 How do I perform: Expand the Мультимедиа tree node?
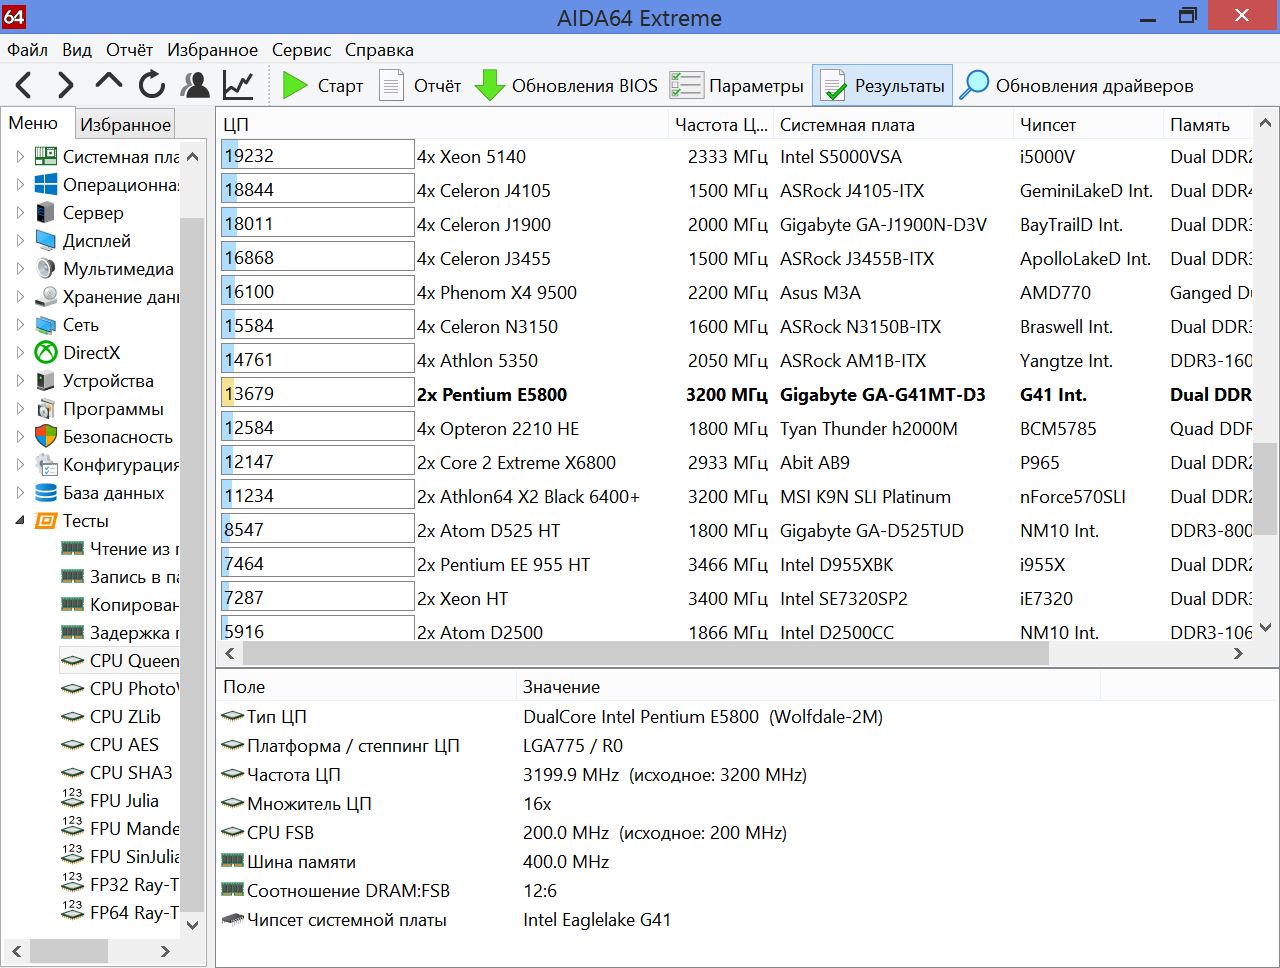point(20,269)
